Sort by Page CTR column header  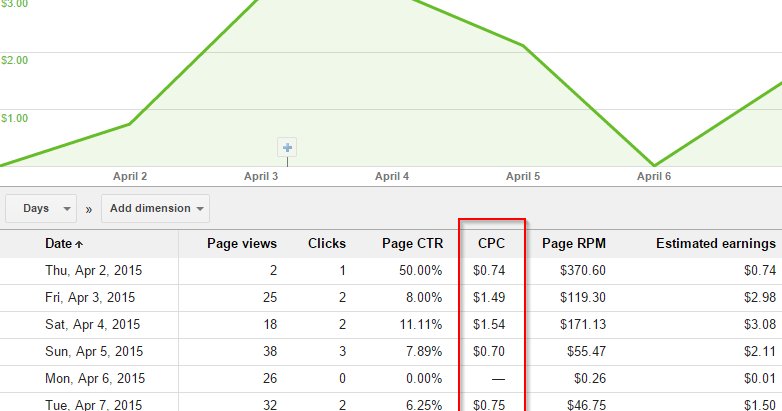(x=412, y=243)
